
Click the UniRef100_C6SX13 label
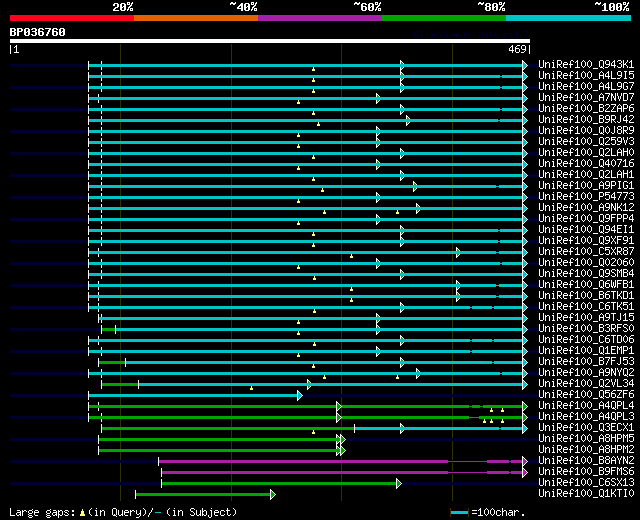tap(586, 483)
